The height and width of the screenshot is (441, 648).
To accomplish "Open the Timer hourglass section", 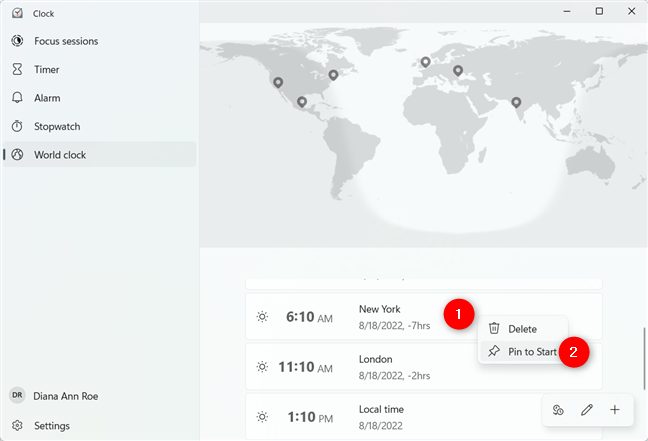I will point(47,70).
